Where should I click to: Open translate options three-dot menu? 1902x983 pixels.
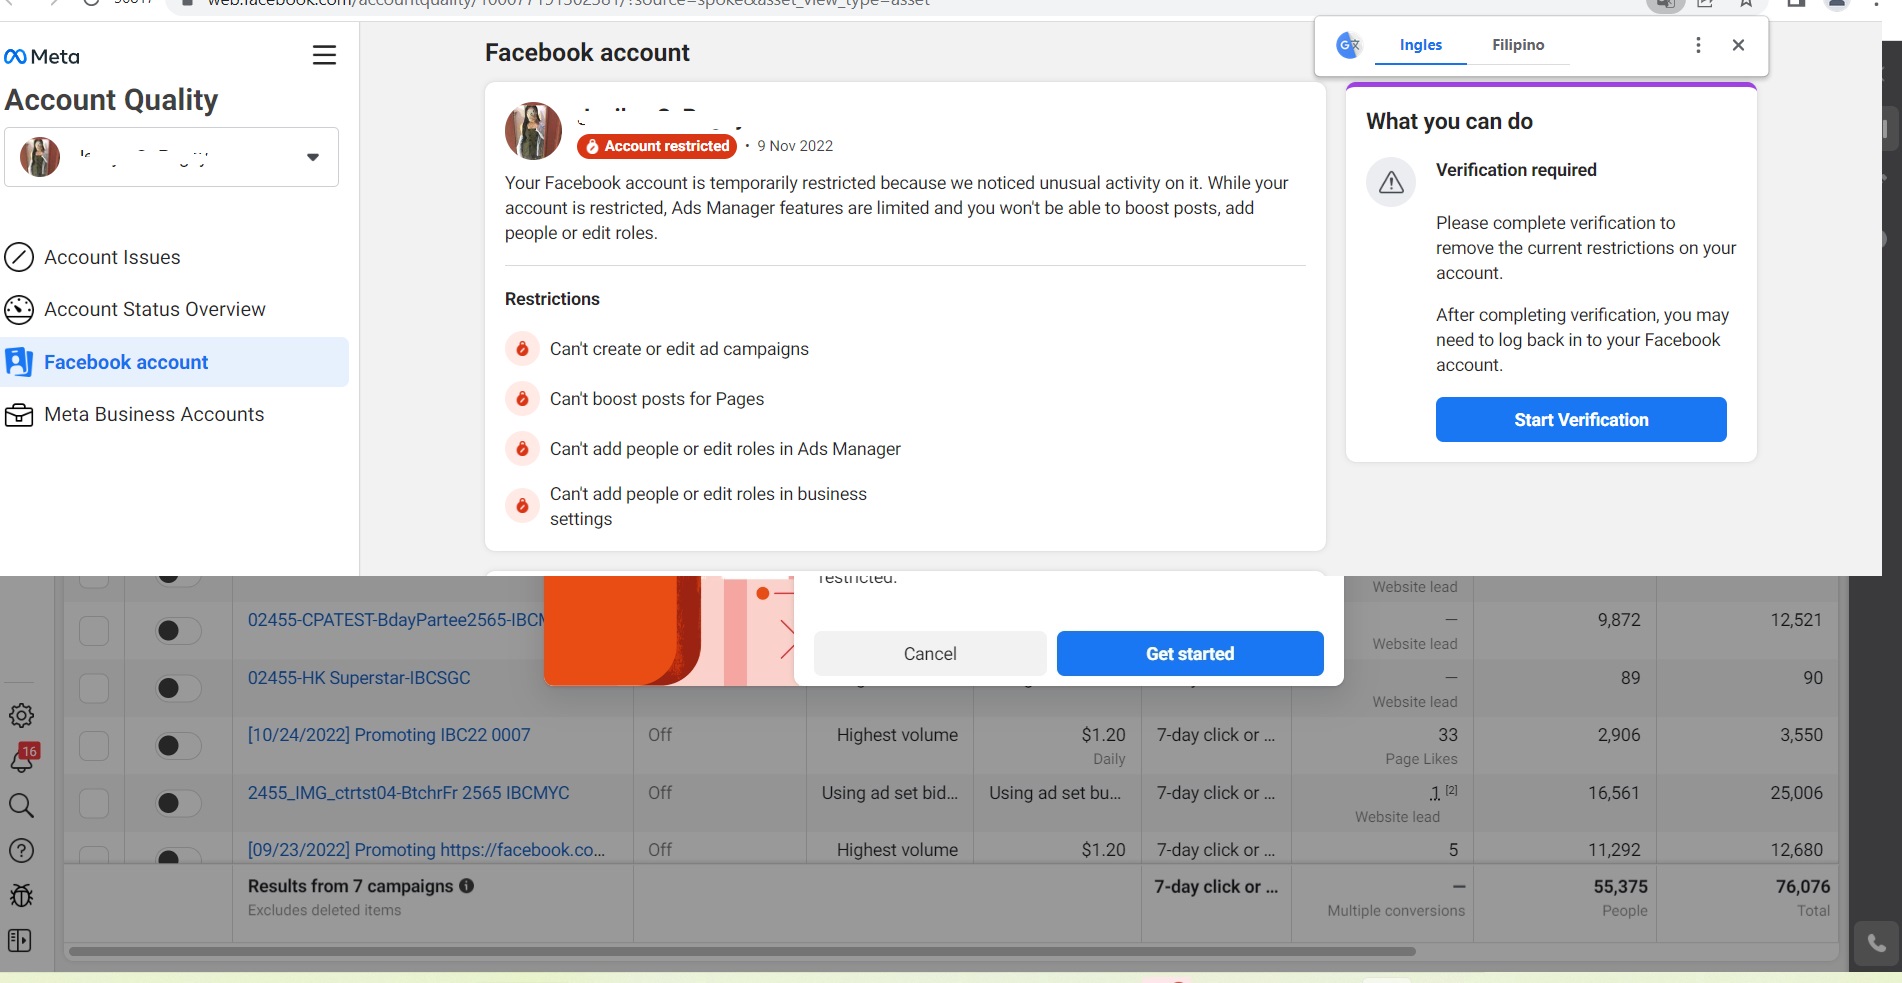point(1698,45)
